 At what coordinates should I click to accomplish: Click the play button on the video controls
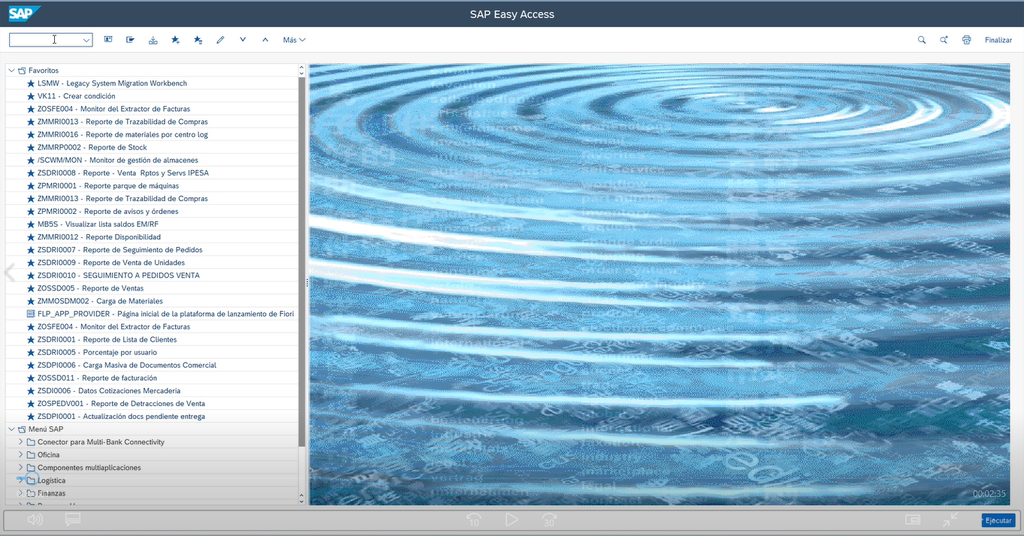(511, 520)
